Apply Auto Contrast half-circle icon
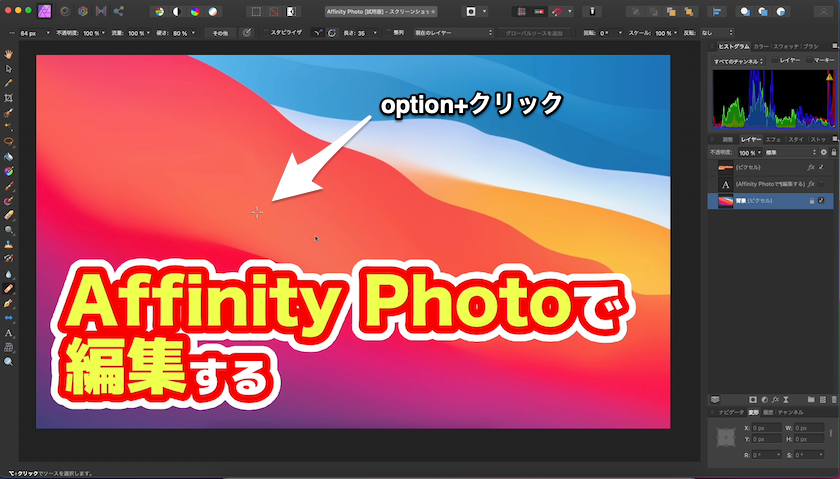 pyautogui.click(x=177, y=11)
